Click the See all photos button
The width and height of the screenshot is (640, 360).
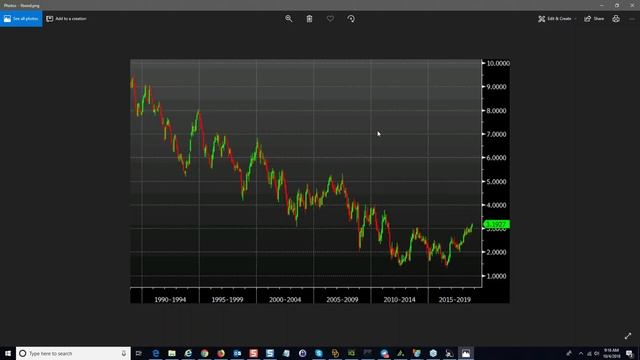coord(21,19)
